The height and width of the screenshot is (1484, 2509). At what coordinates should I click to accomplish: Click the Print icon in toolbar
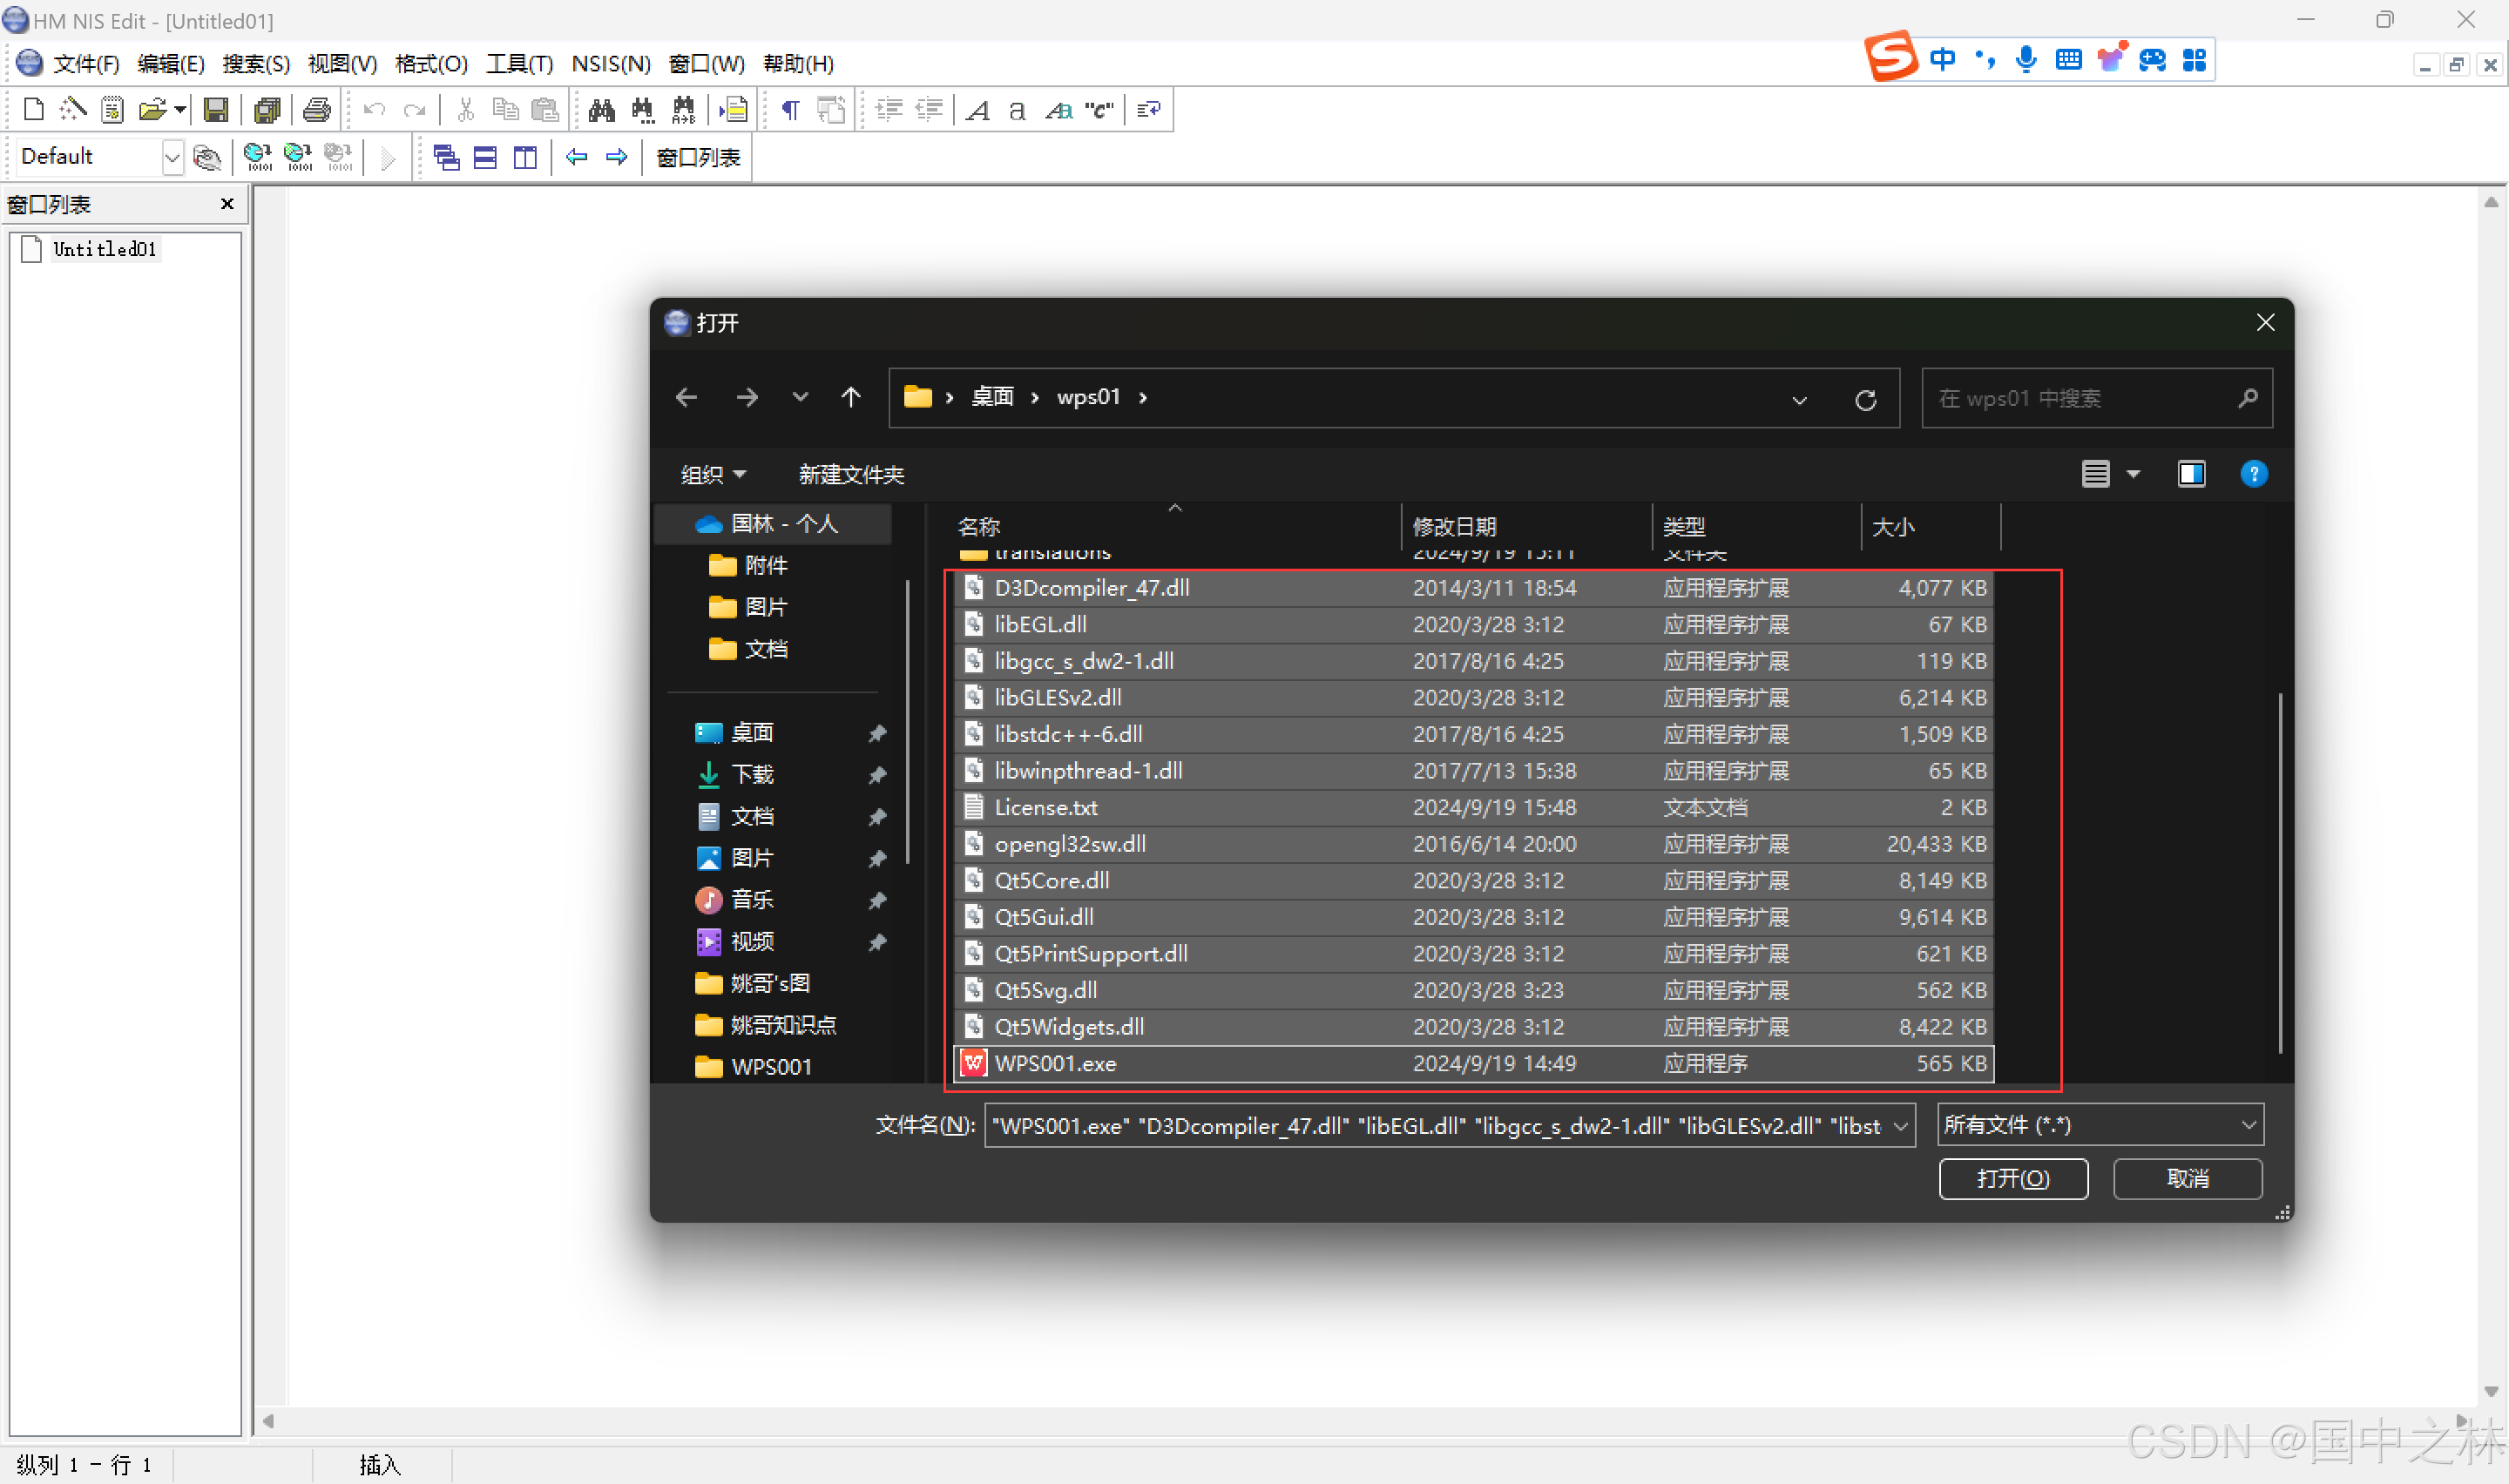[x=317, y=109]
